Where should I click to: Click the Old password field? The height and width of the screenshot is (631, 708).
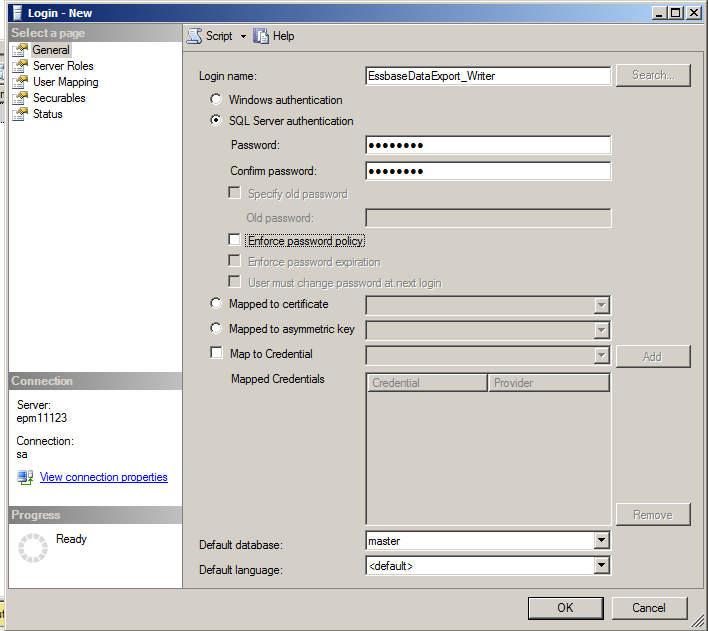488,218
